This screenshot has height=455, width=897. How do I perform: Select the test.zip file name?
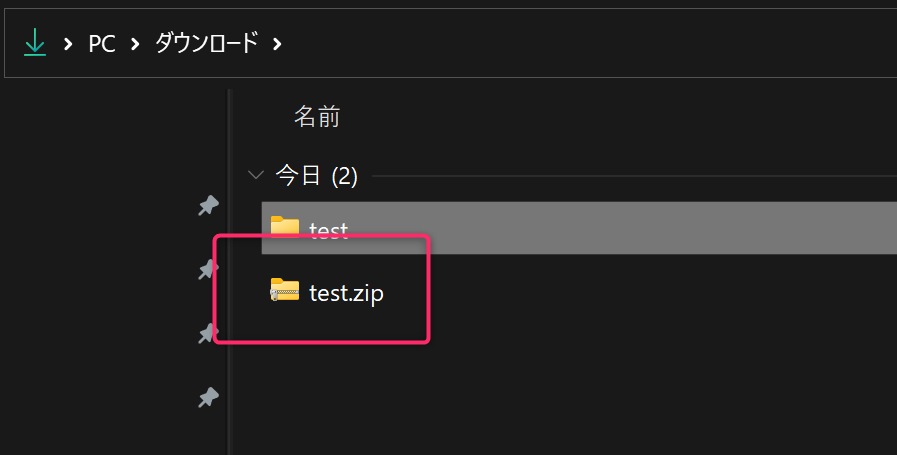pos(346,293)
